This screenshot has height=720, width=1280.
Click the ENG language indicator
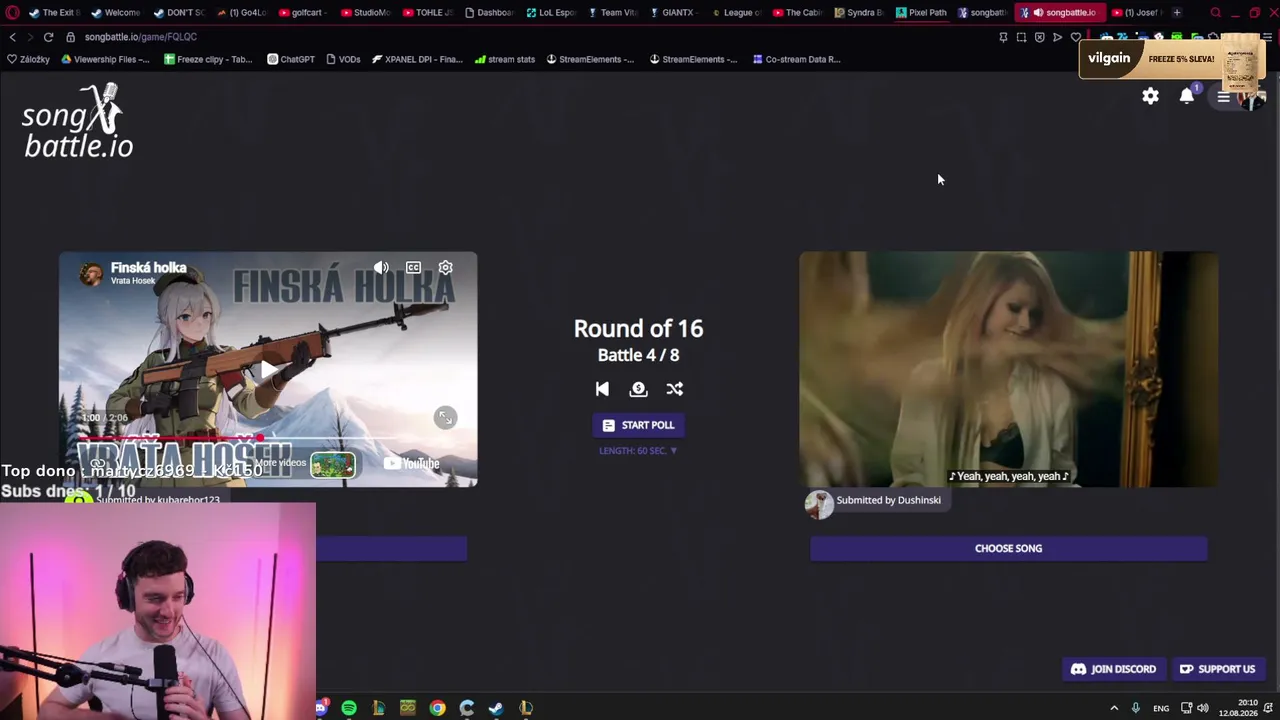[1160, 708]
